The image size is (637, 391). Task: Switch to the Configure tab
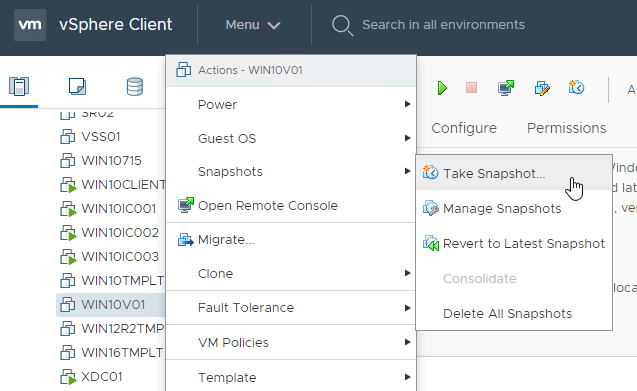pos(464,128)
